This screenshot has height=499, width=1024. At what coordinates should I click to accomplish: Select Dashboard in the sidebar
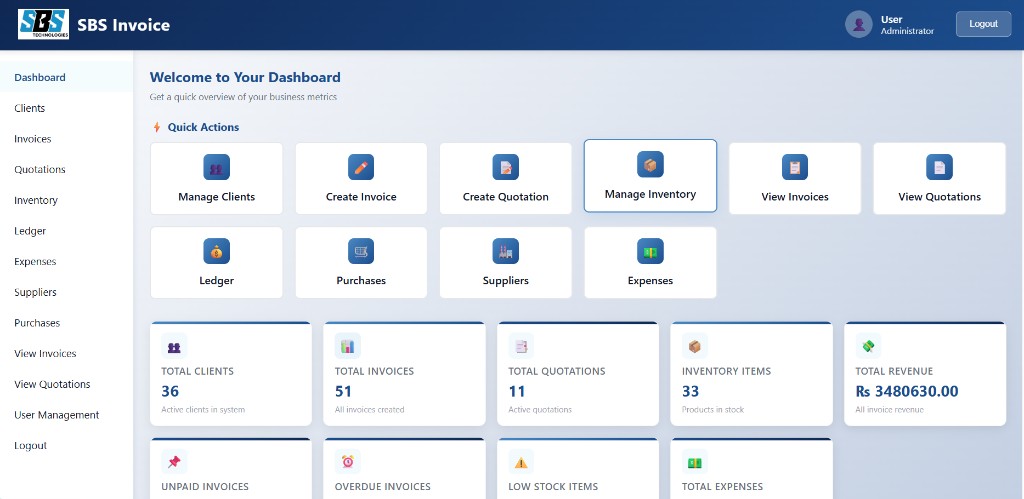click(x=67, y=77)
